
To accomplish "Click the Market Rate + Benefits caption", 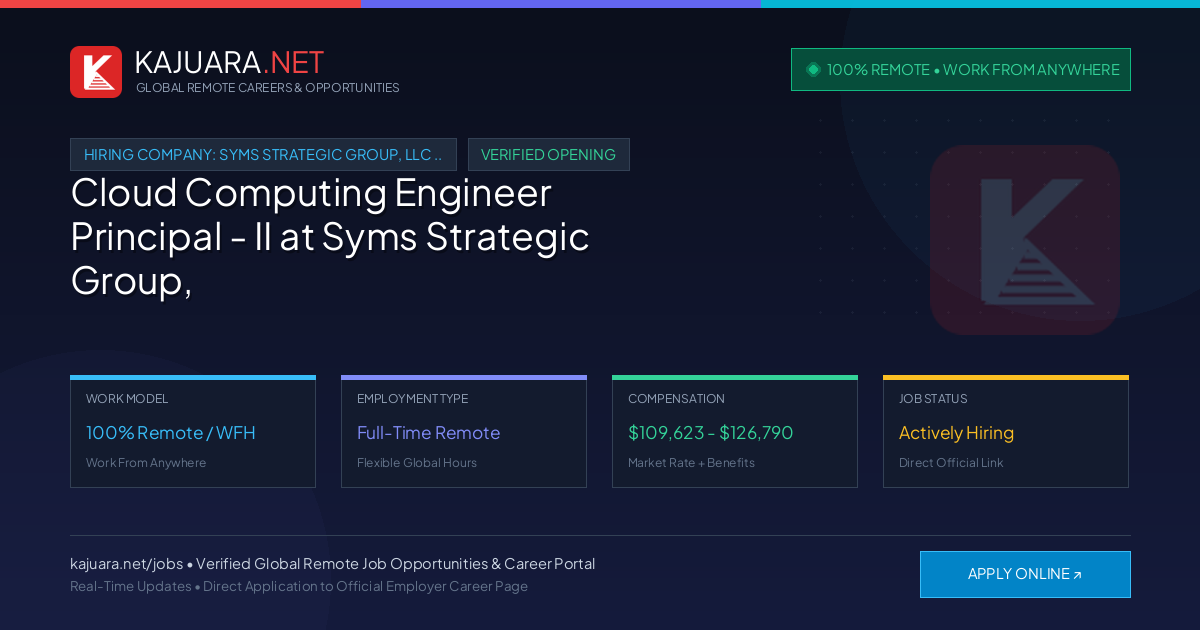I will (691, 463).
